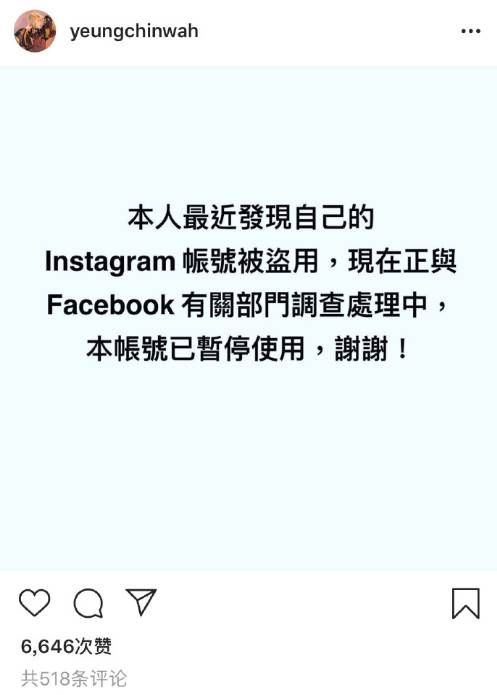Tap the word Instagram in the post image
The width and height of the screenshot is (497, 695).
pos(110,262)
